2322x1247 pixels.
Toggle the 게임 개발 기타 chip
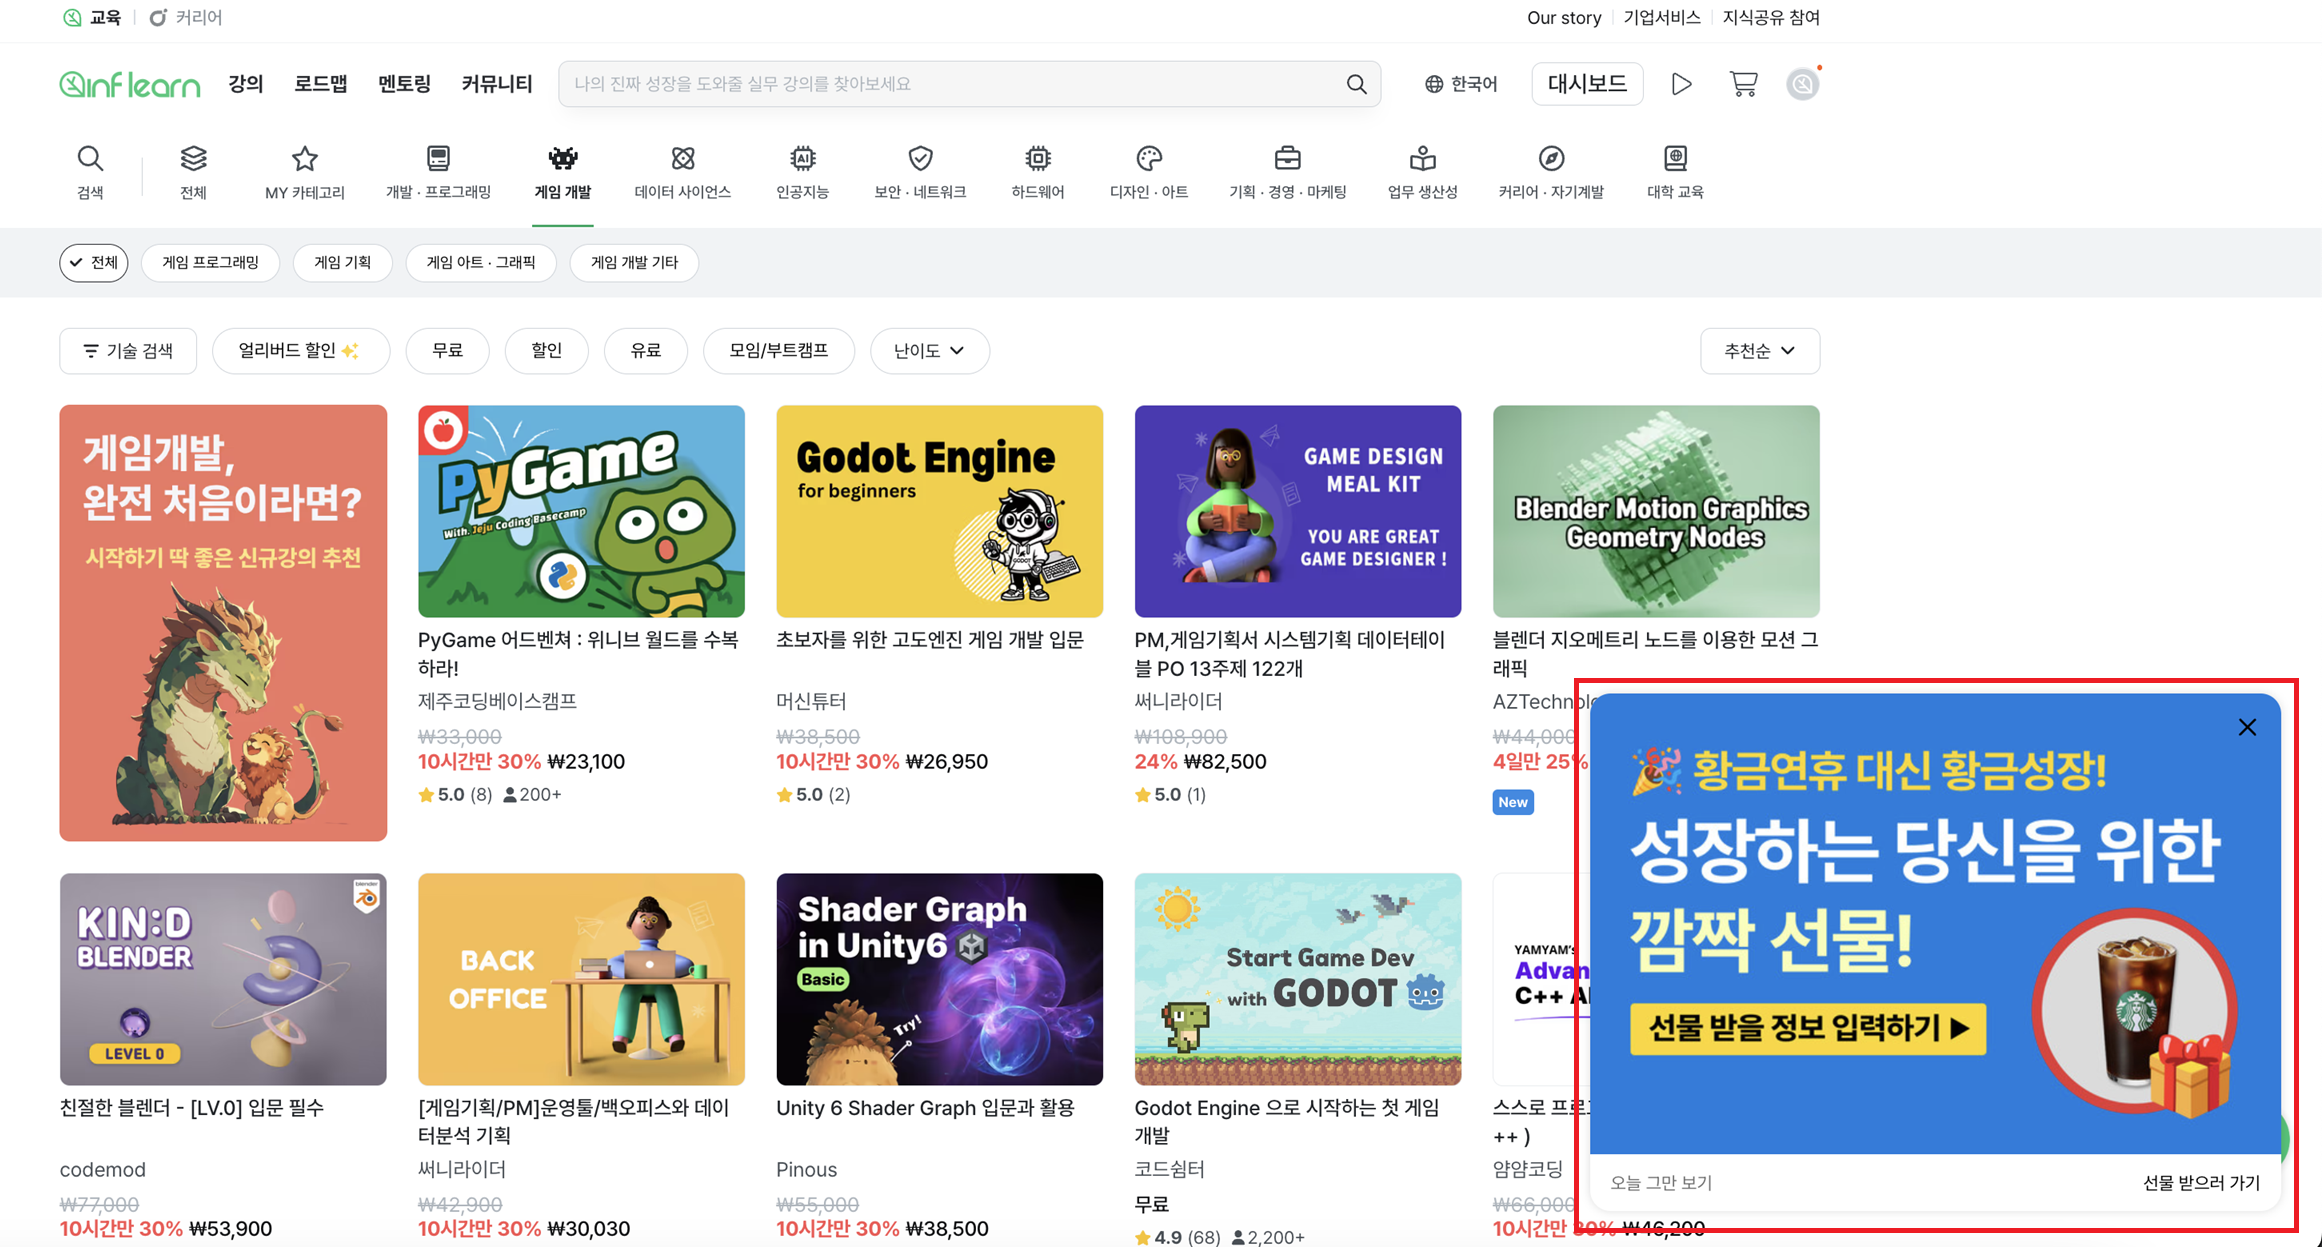634,263
